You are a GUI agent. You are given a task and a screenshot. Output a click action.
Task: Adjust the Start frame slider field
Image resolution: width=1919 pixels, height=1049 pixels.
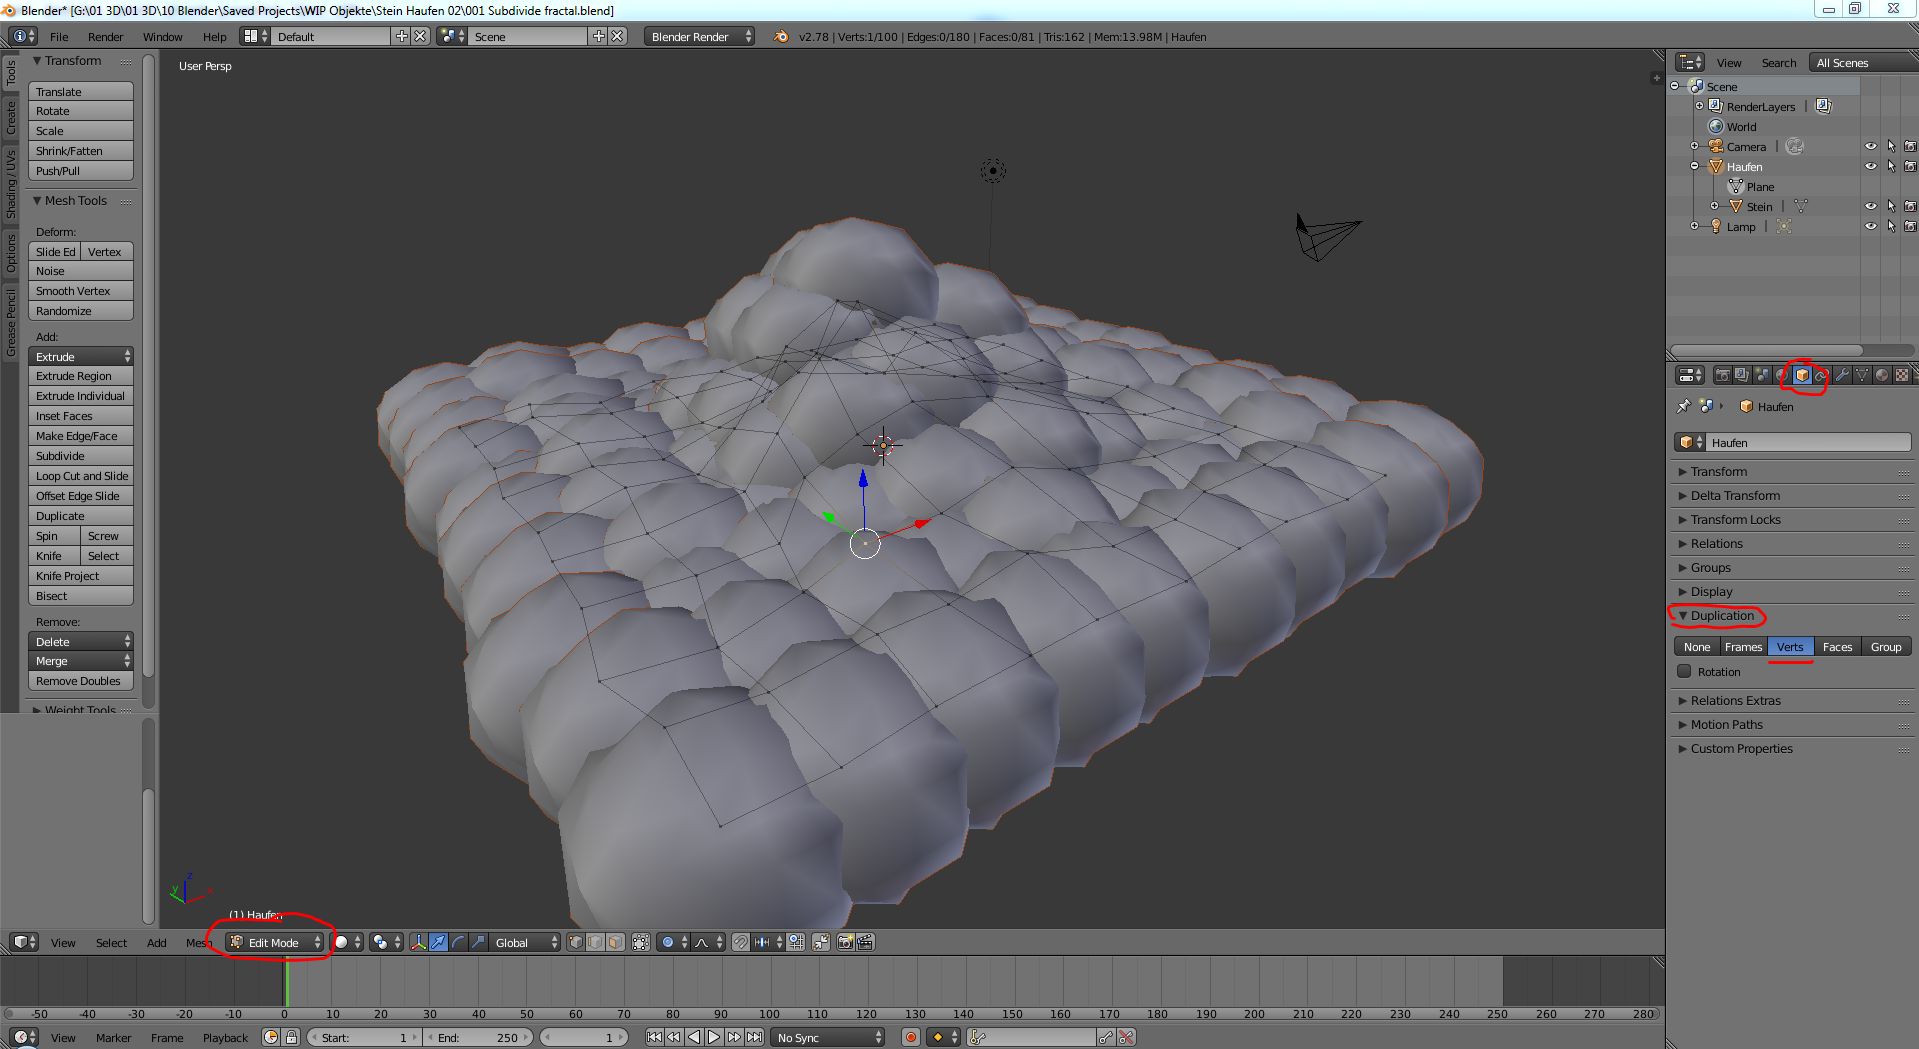[364, 1037]
